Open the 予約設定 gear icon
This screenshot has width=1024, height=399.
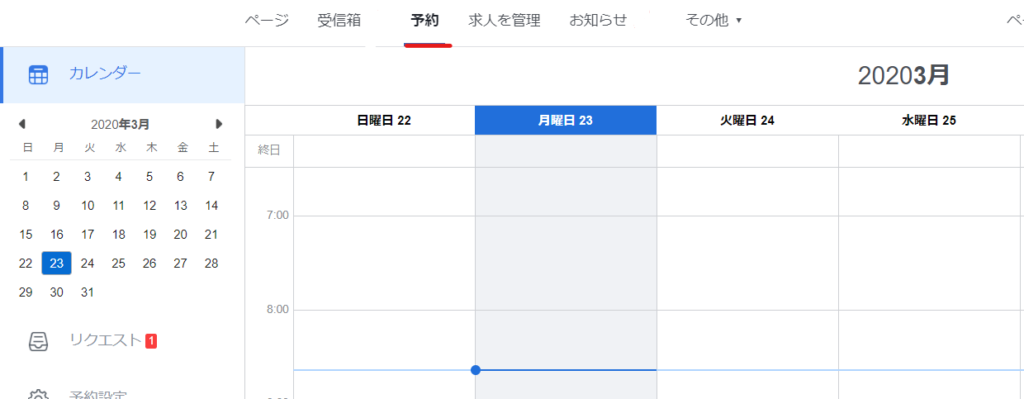click(38, 395)
